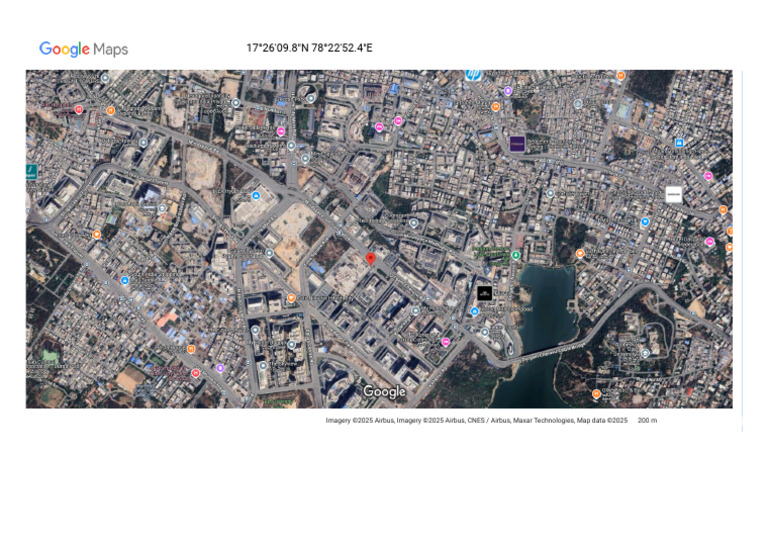Open the black square logo marker near the lake

[484, 293]
